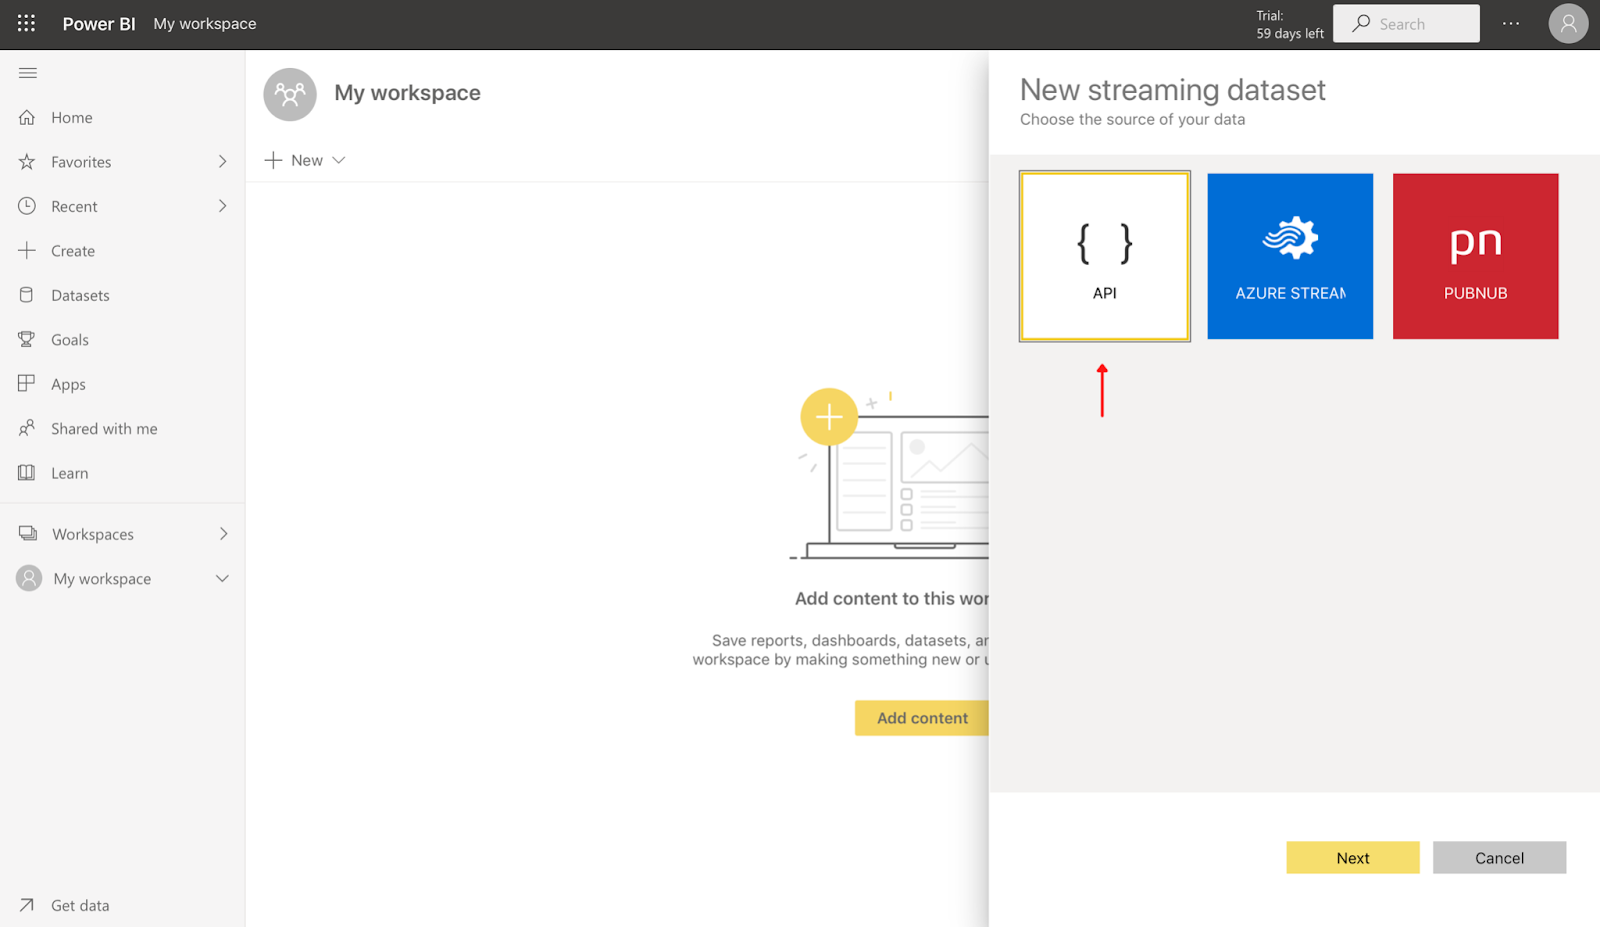This screenshot has height=927, width=1600.
Task: Open the more options ellipsis menu
Action: (1510, 23)
